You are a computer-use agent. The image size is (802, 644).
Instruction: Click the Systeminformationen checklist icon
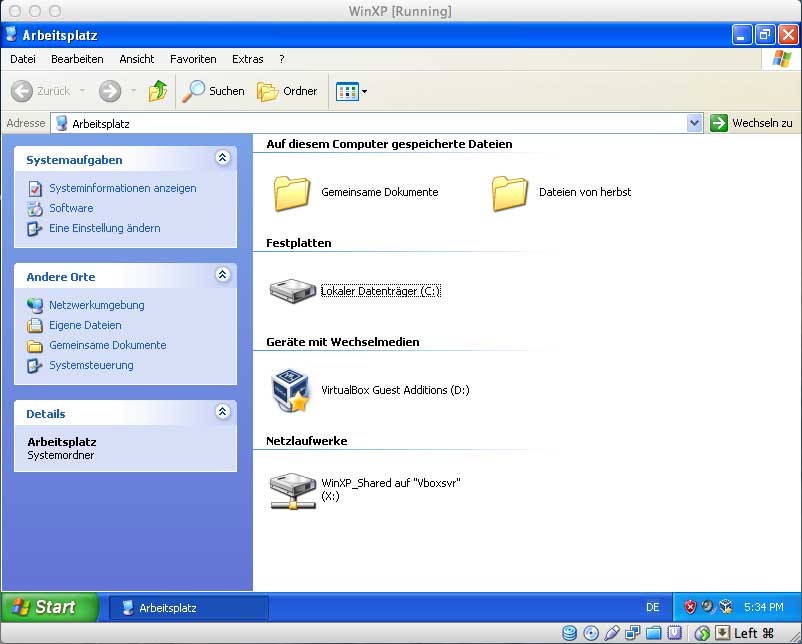coord(35,189)
